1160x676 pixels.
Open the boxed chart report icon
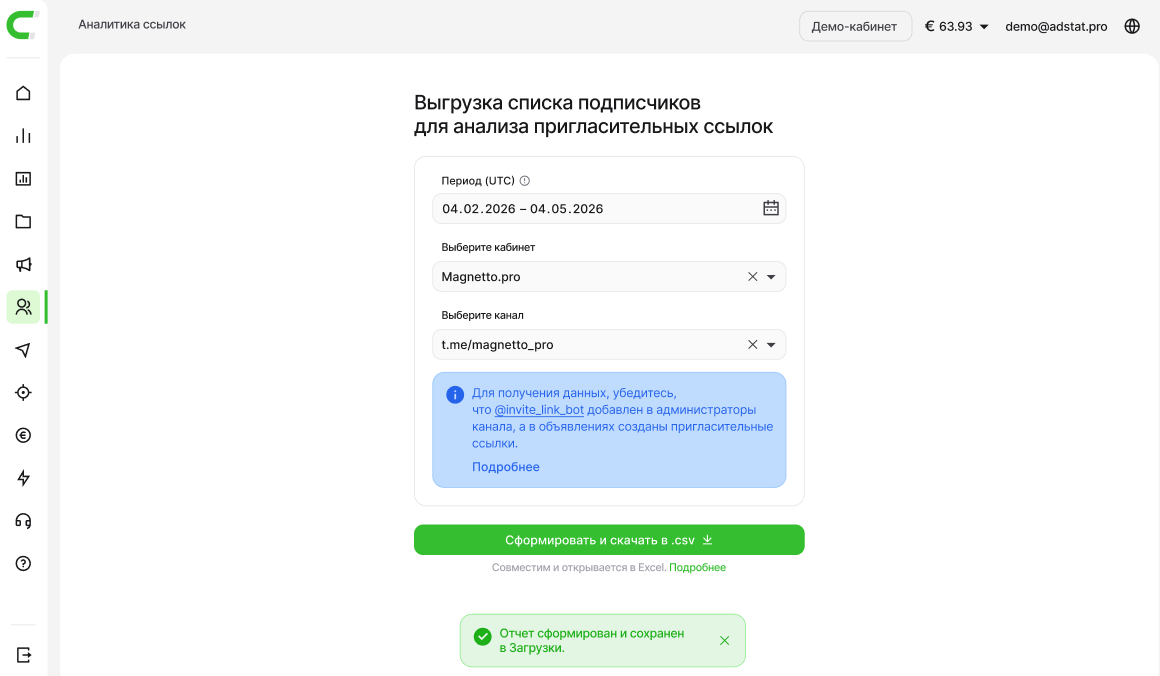(23, 179)
